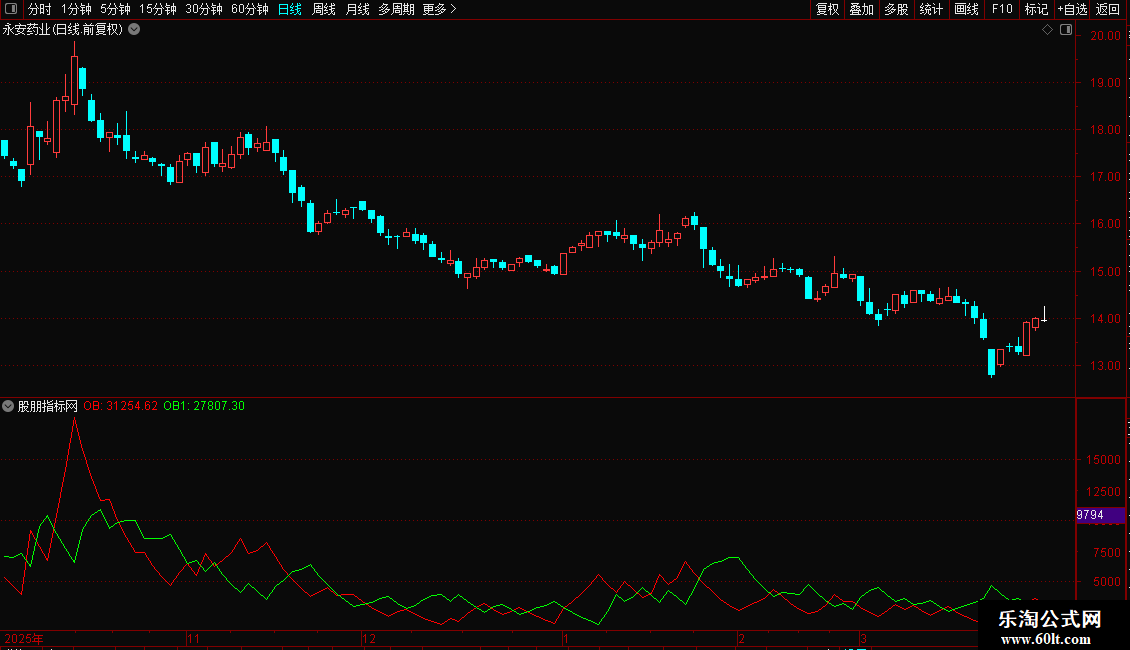
Task: Toggle the left sidebar panel icon
Action: (x=11, y=9)
